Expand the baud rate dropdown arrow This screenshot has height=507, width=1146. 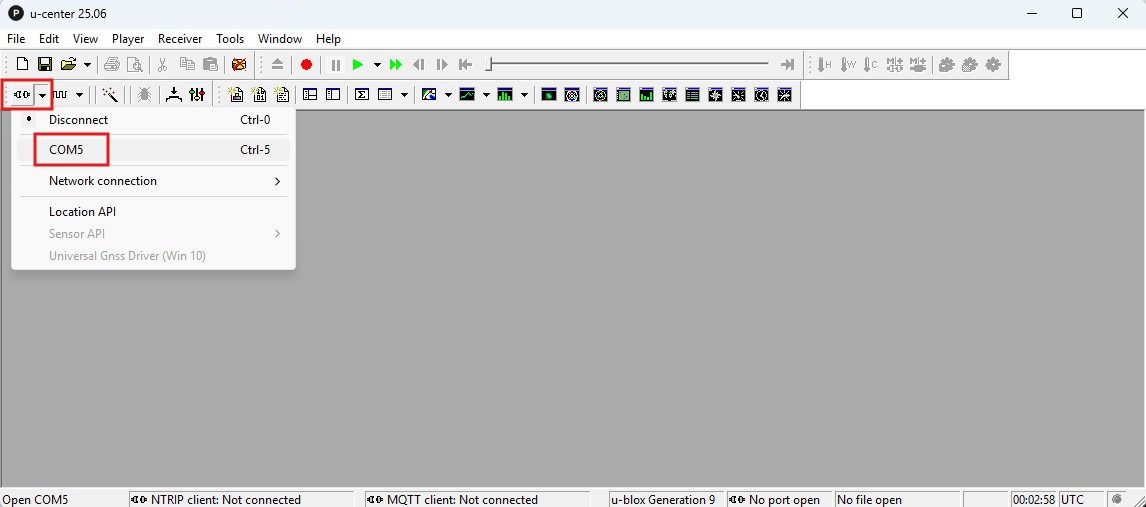point(80,95)
